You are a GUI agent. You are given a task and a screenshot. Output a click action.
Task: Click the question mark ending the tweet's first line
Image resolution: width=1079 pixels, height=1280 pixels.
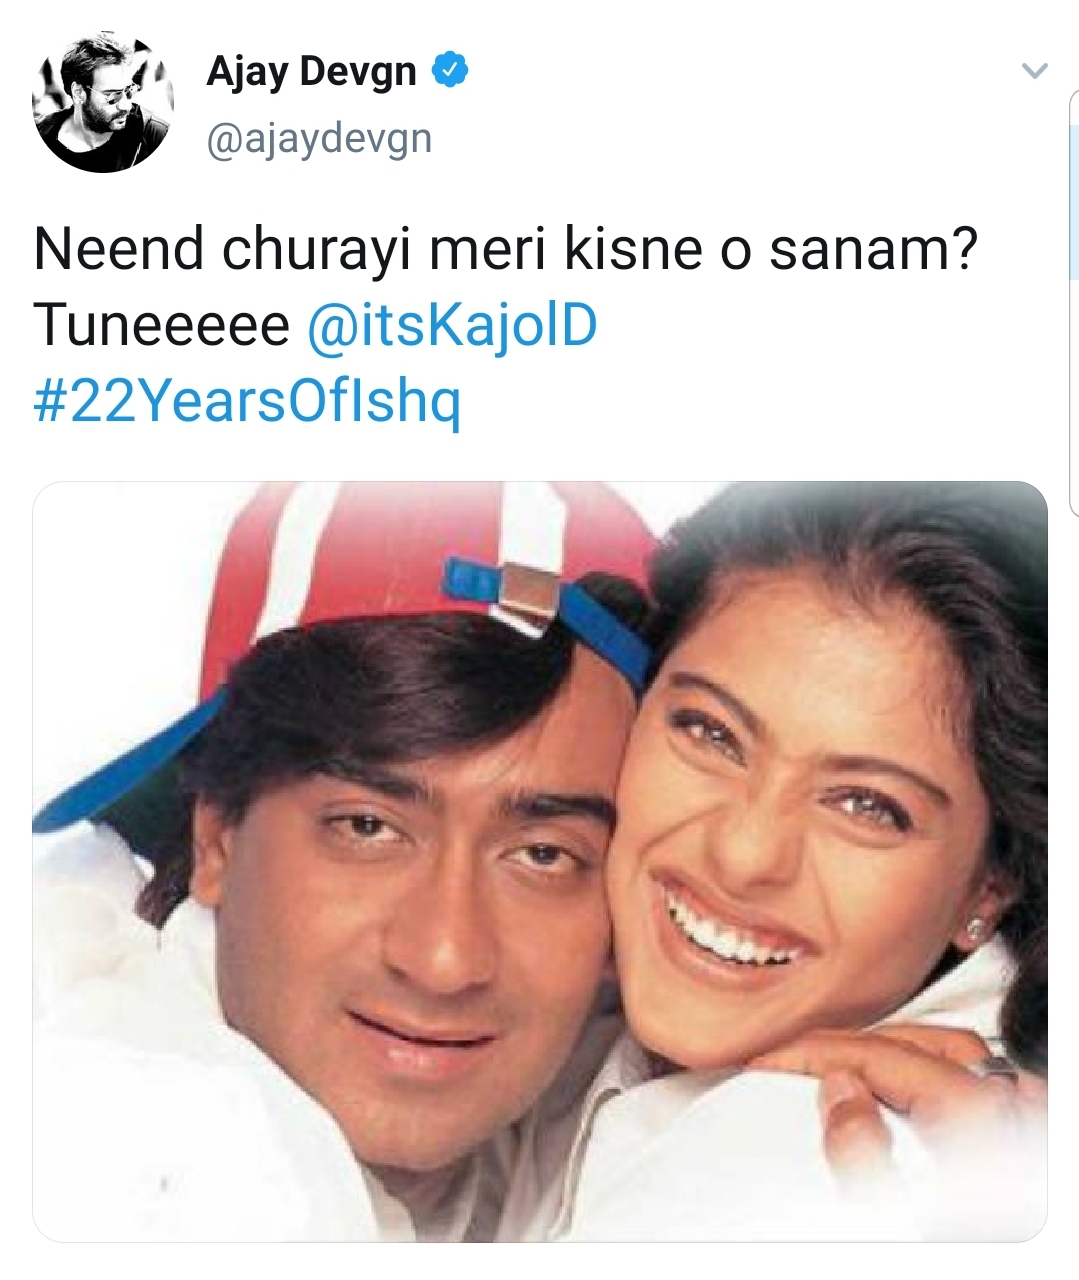[x=961, y=248]
